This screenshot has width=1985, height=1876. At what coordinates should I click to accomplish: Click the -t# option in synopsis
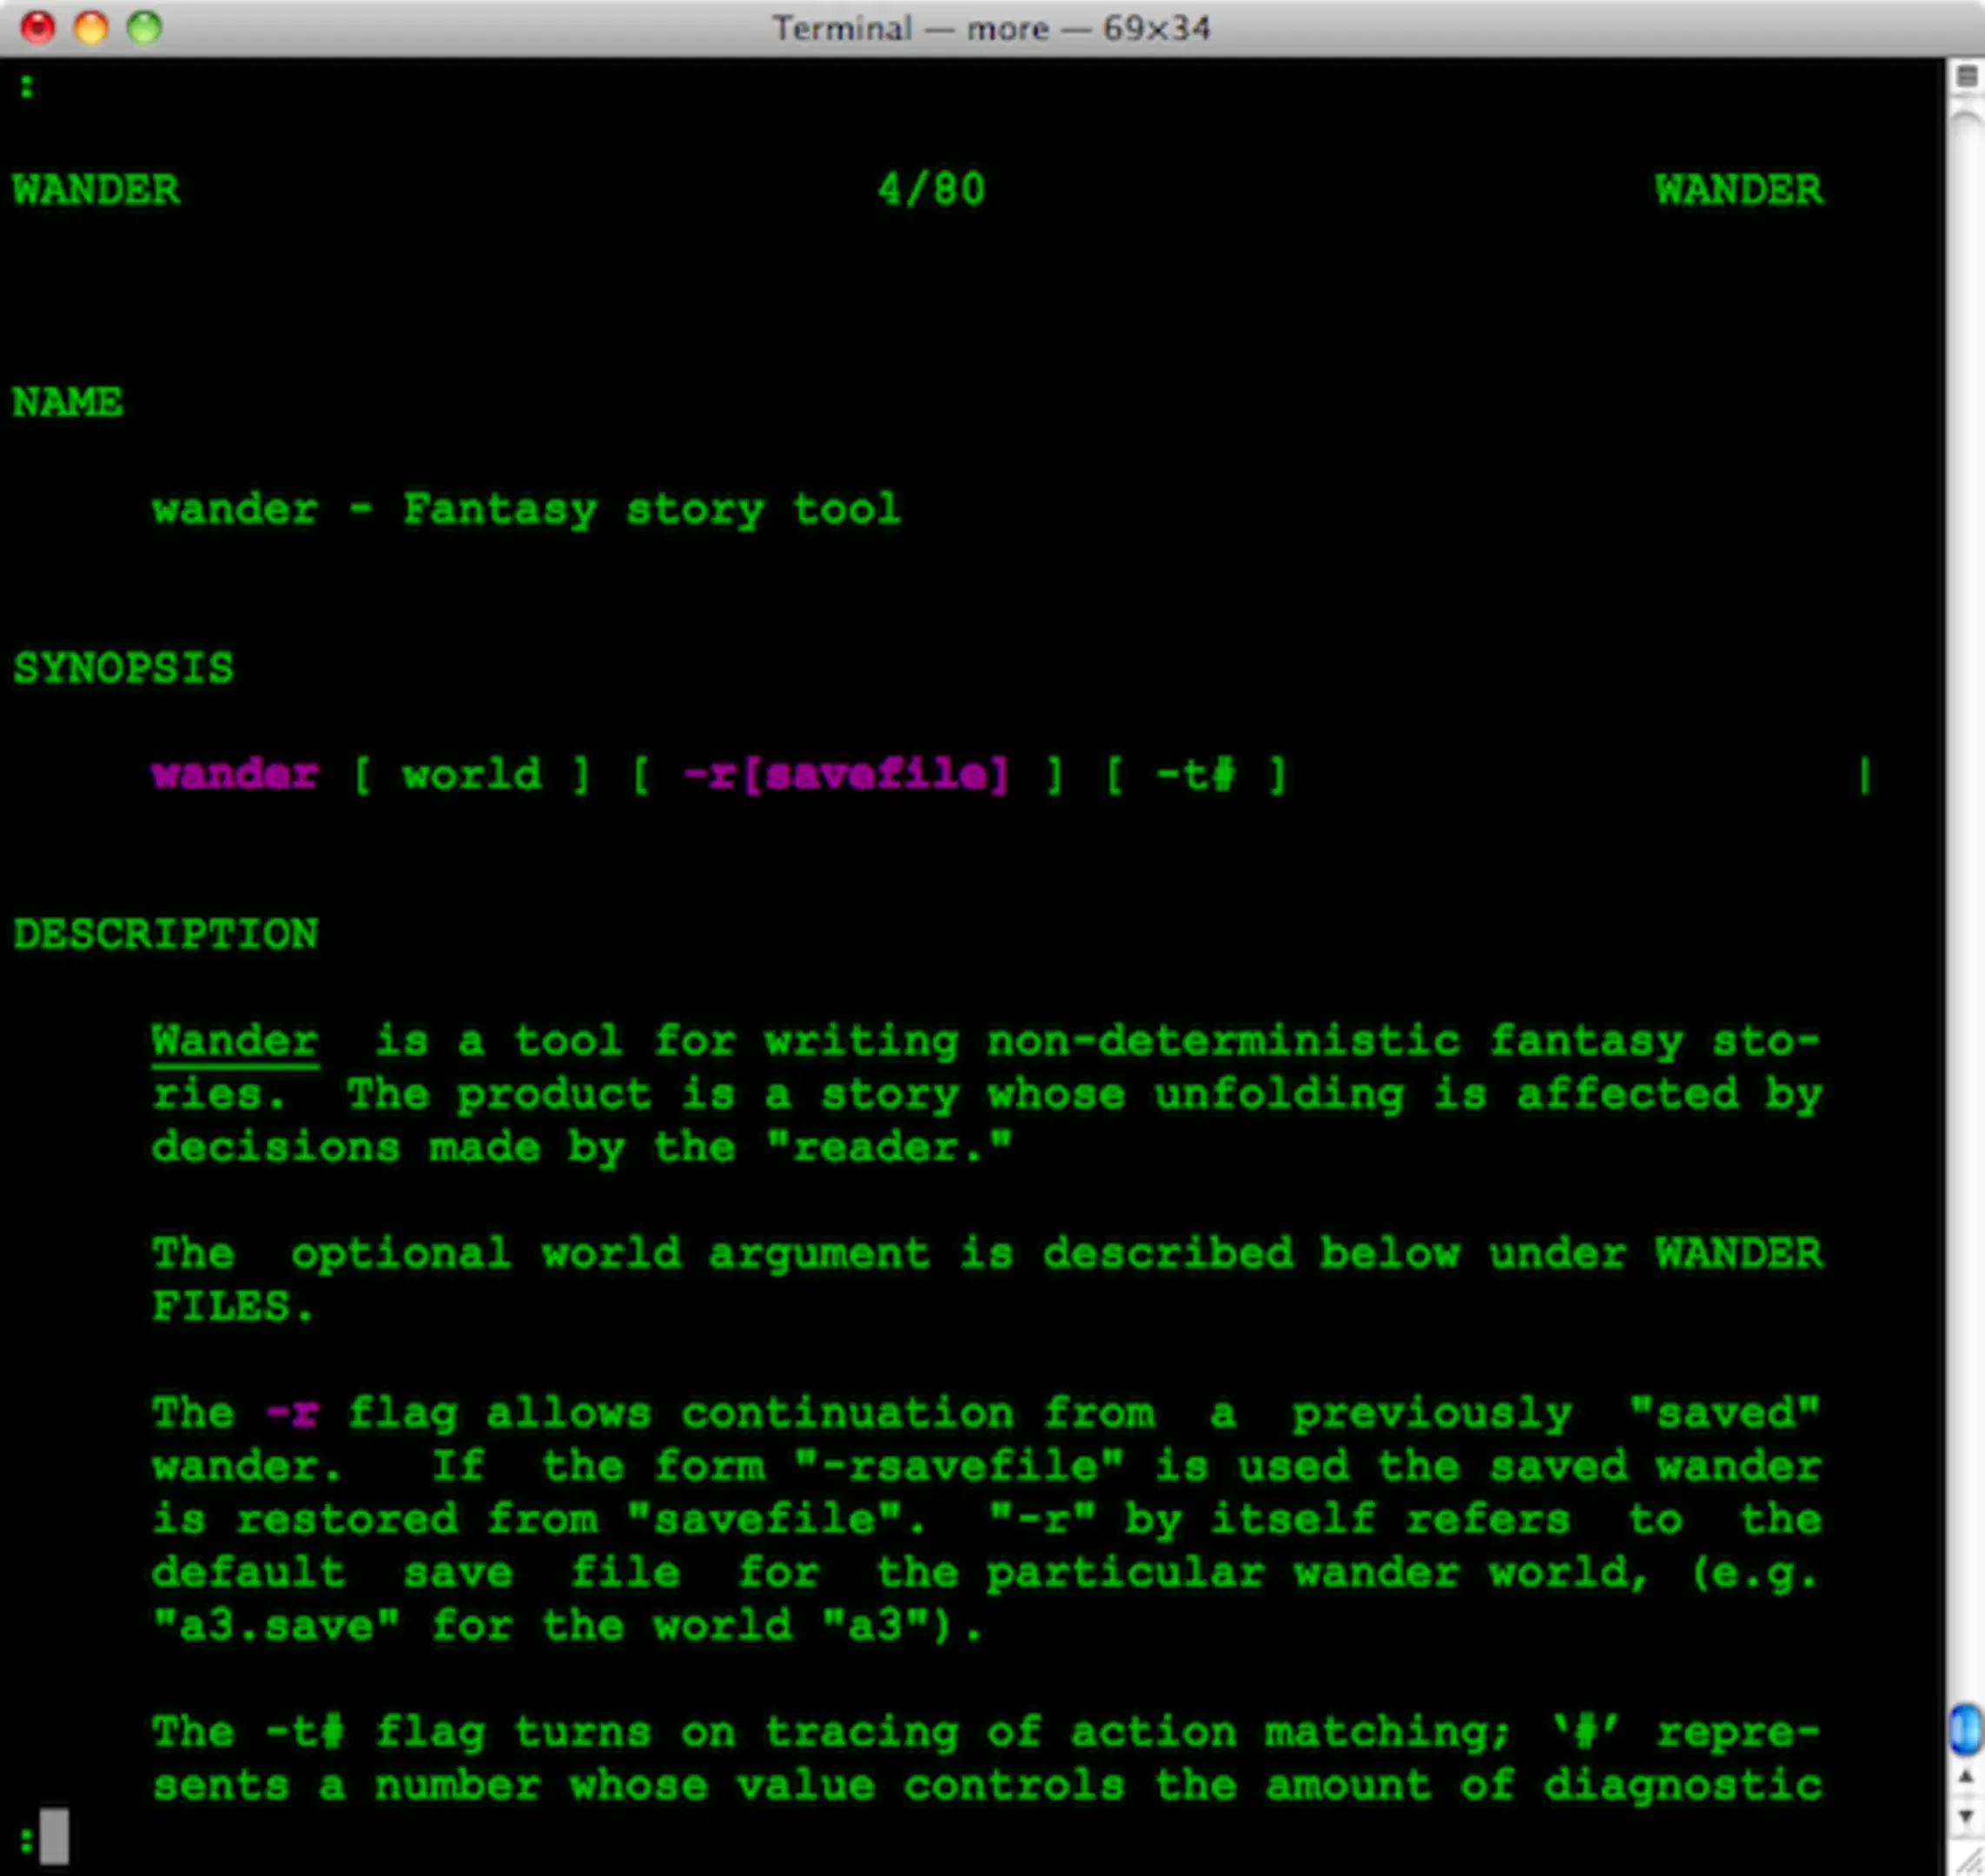[1196, 775]
